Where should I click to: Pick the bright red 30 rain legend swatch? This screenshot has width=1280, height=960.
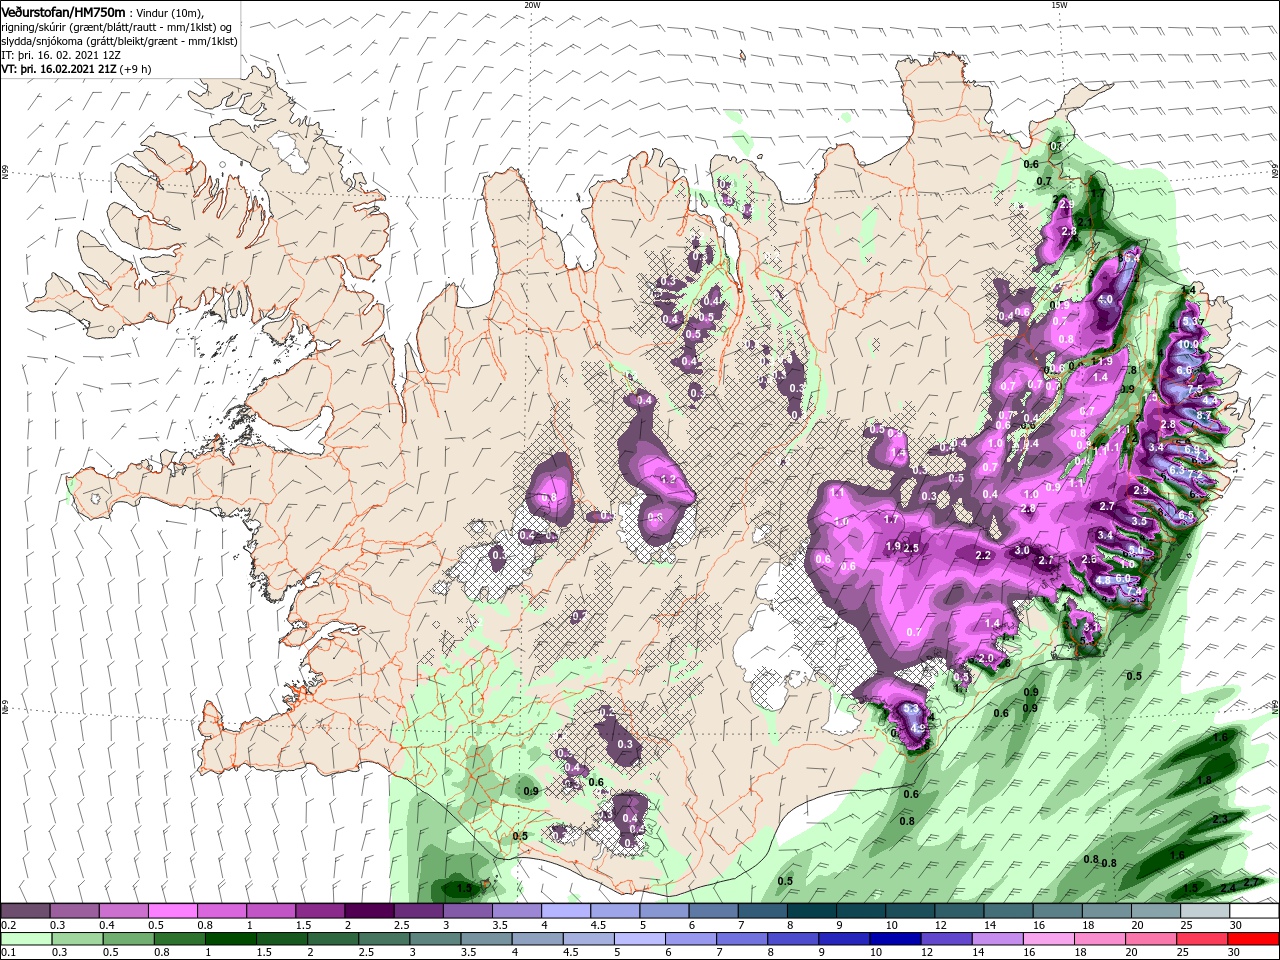tap(1254, 938)
